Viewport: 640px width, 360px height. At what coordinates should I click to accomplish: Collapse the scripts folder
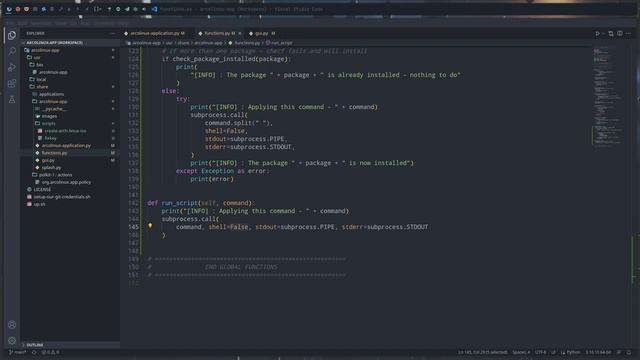pyautogui.click(x=71, y=124)
